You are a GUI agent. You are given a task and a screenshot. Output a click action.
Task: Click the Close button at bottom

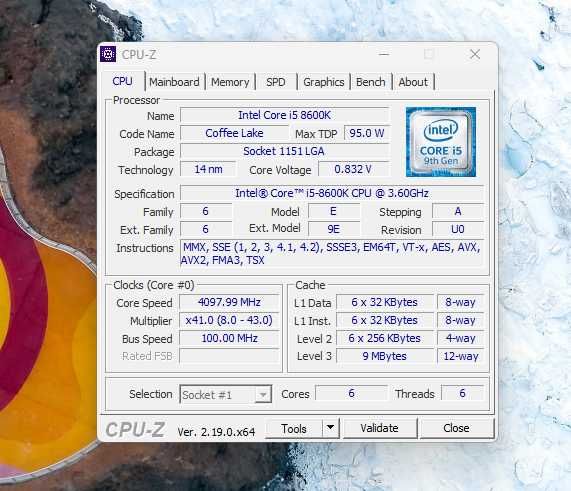(456, 428)
